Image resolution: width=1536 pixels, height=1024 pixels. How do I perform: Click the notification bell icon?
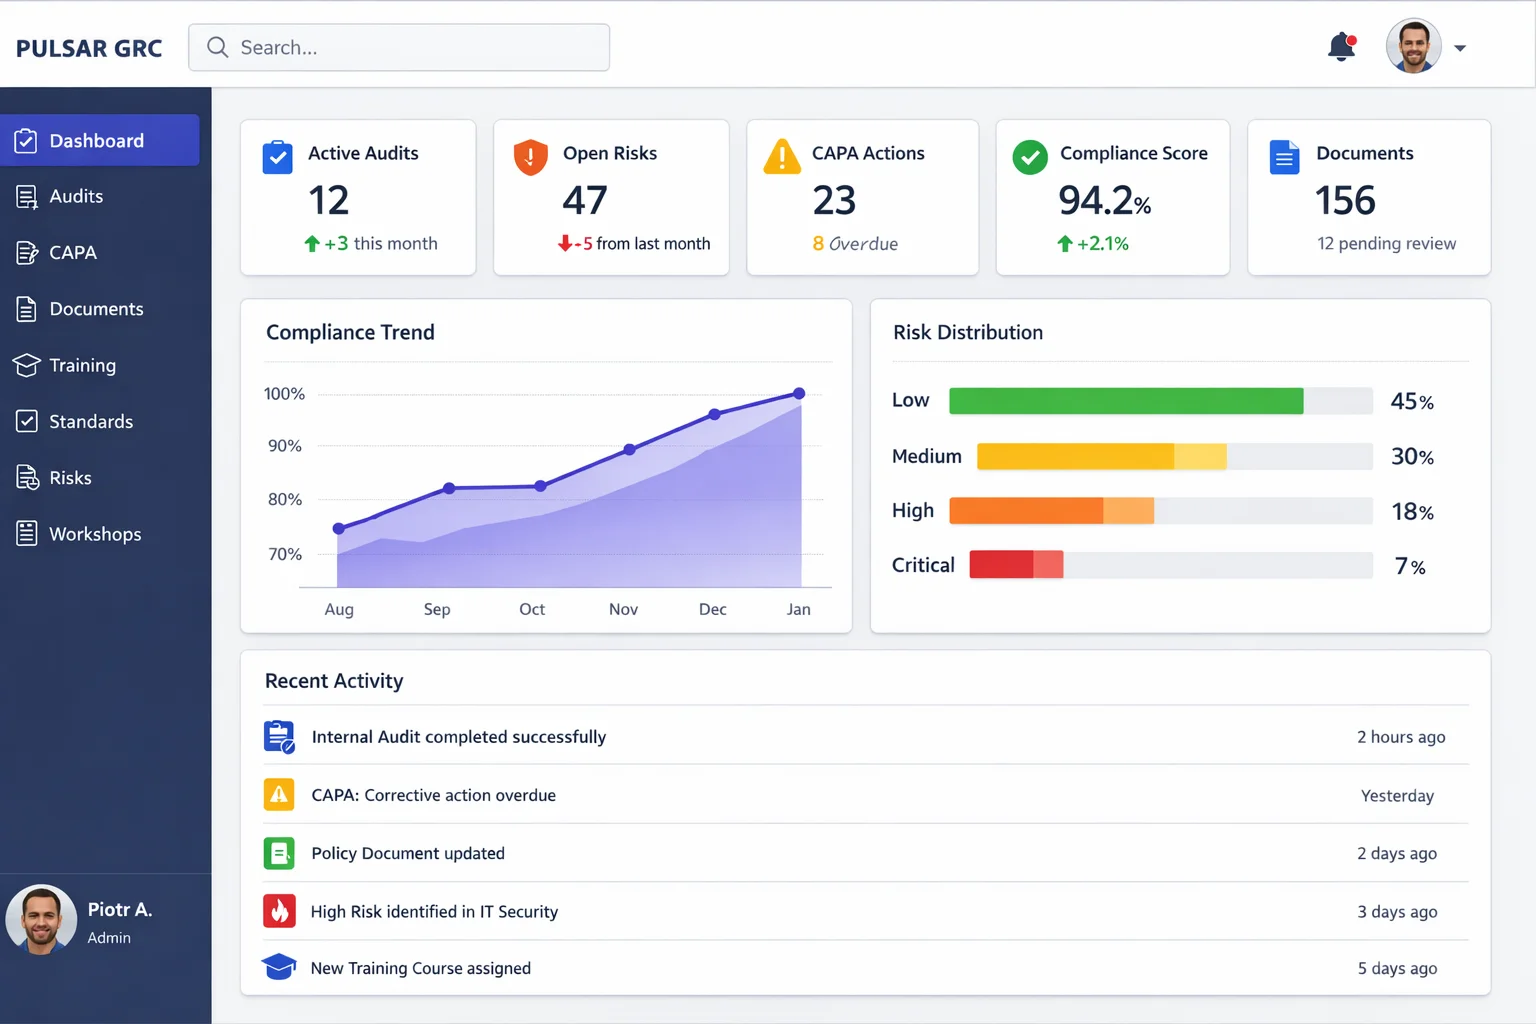1341,46
